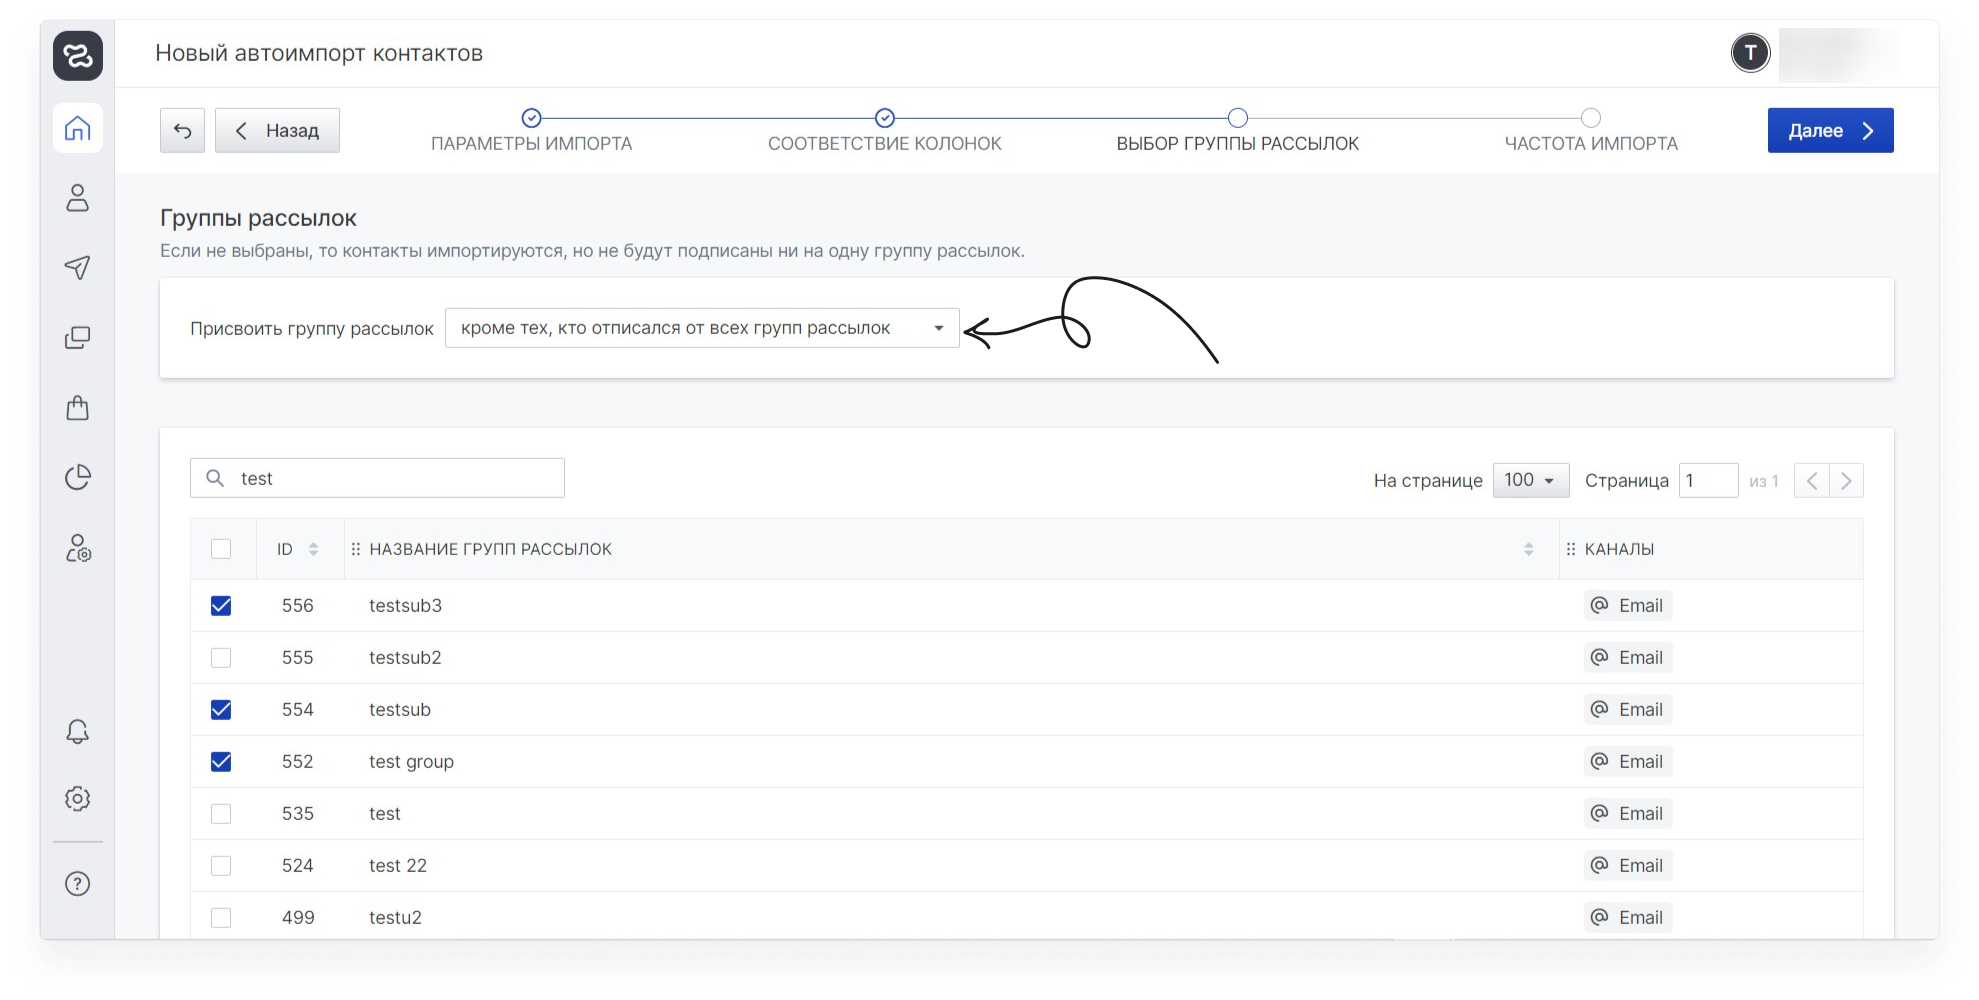
Task: Click the Email channel badge for test group
Action: 1627,762
